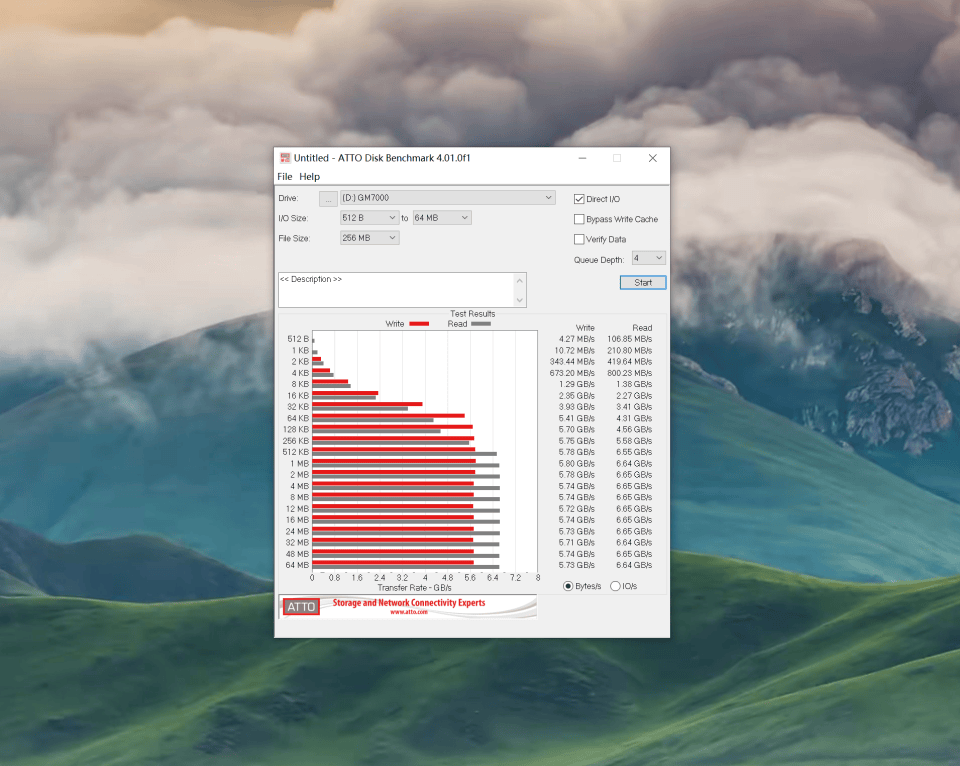960x766 pixels.
Task: Click the 343.44 MB/s write value
Action: (x=572, y=361)
